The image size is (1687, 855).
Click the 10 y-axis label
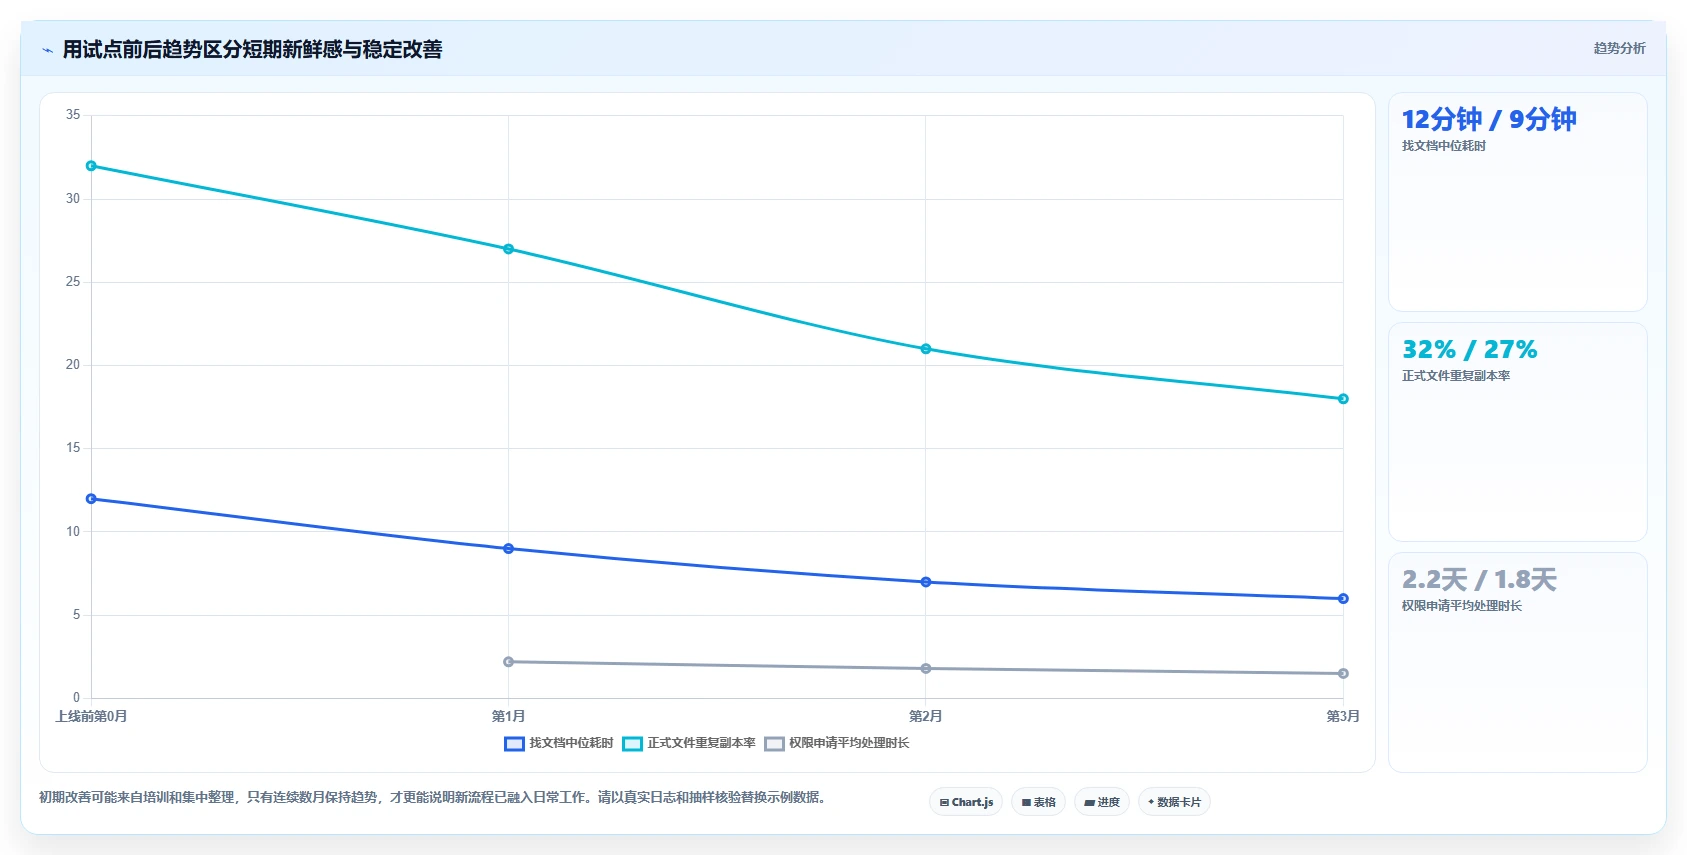[x=73, y=532]
